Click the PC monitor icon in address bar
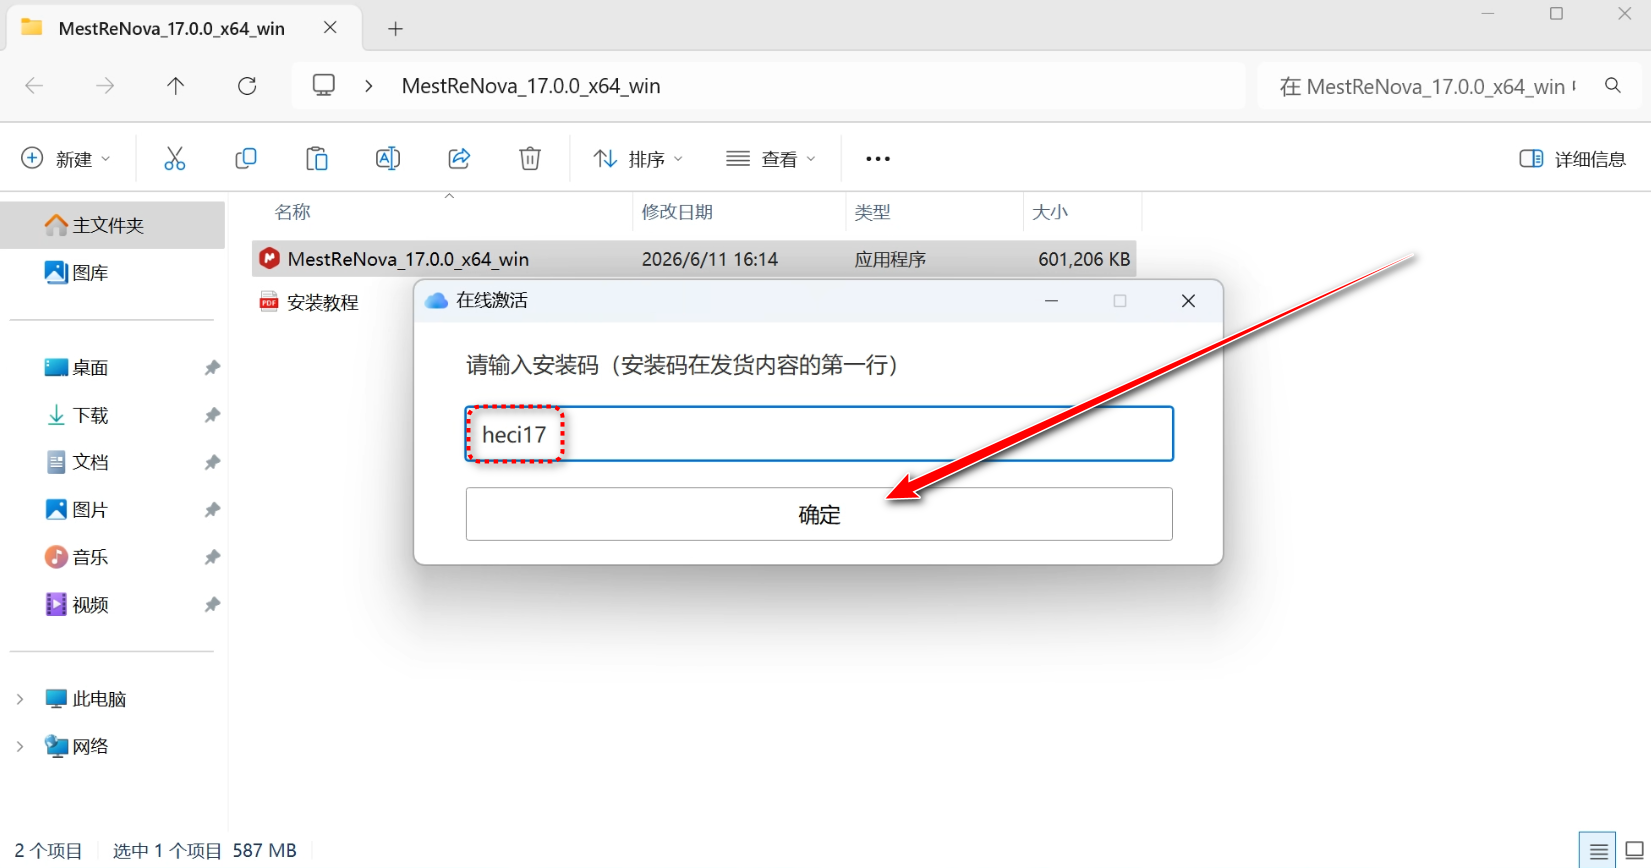Viewport: 1651px width, 868px height. click(x=324, y=86)
